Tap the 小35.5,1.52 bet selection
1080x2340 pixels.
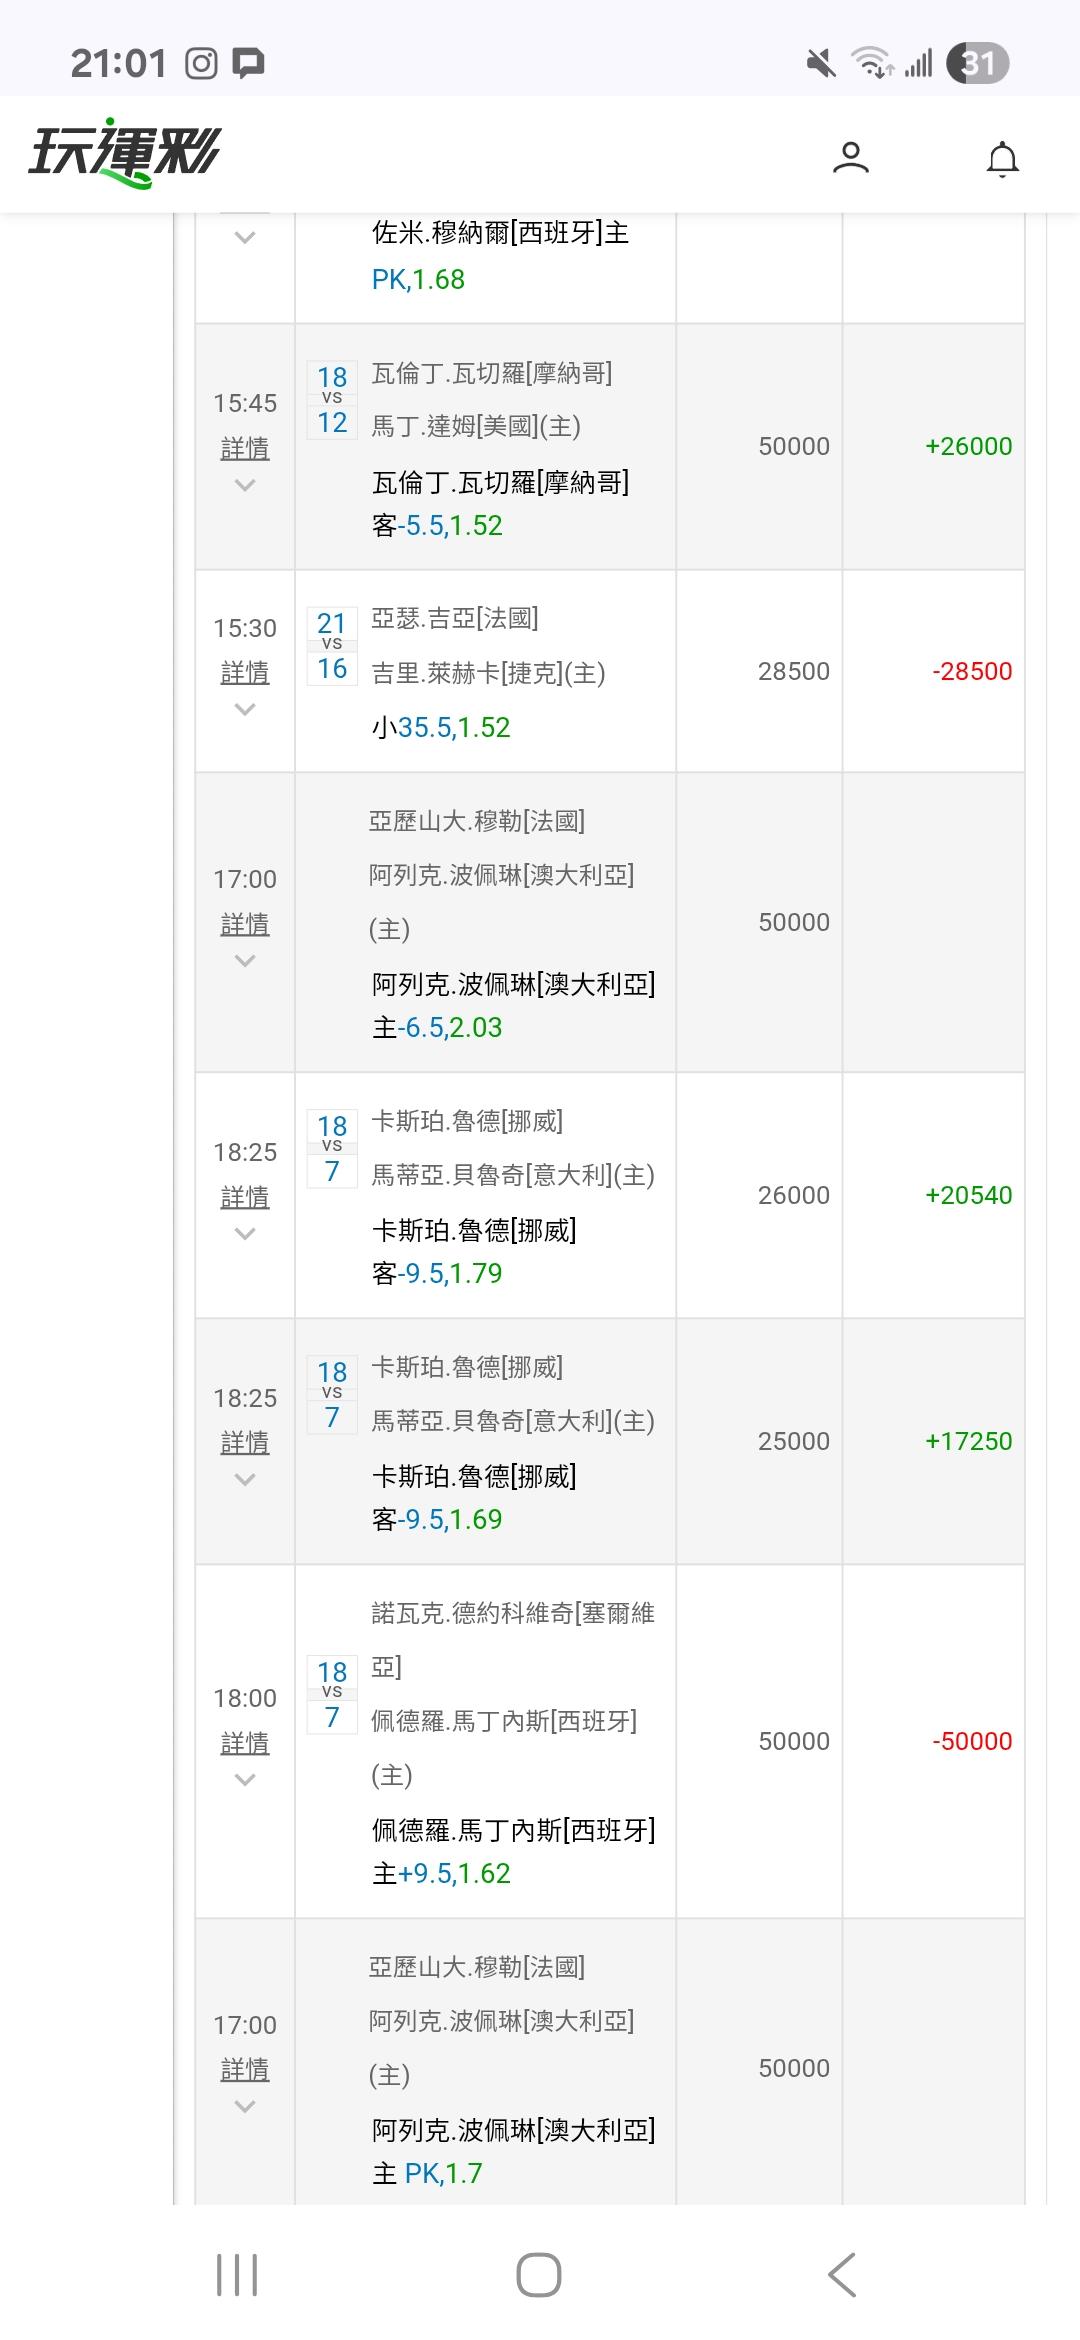[x=441, y=727]
